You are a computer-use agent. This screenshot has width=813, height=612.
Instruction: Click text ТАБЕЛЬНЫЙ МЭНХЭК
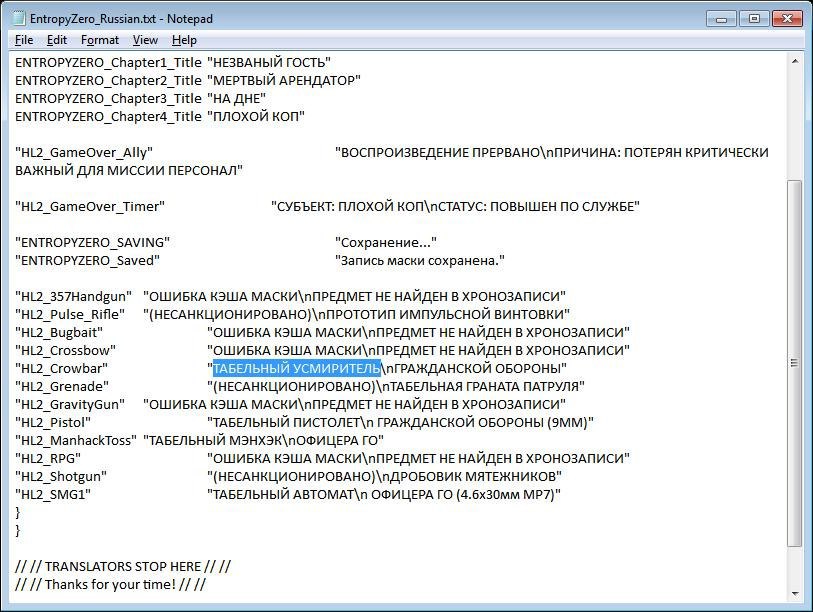[x=215, y=440]
